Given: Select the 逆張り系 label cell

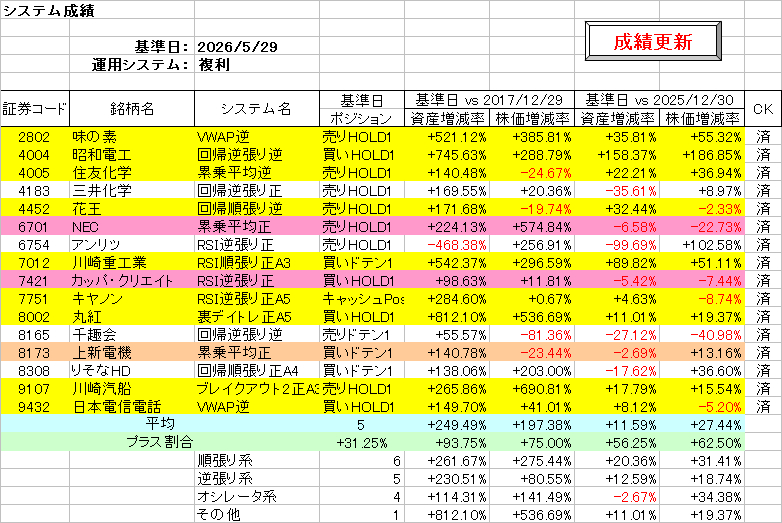Looking at the screenshot, I should [x=257, y=479].
